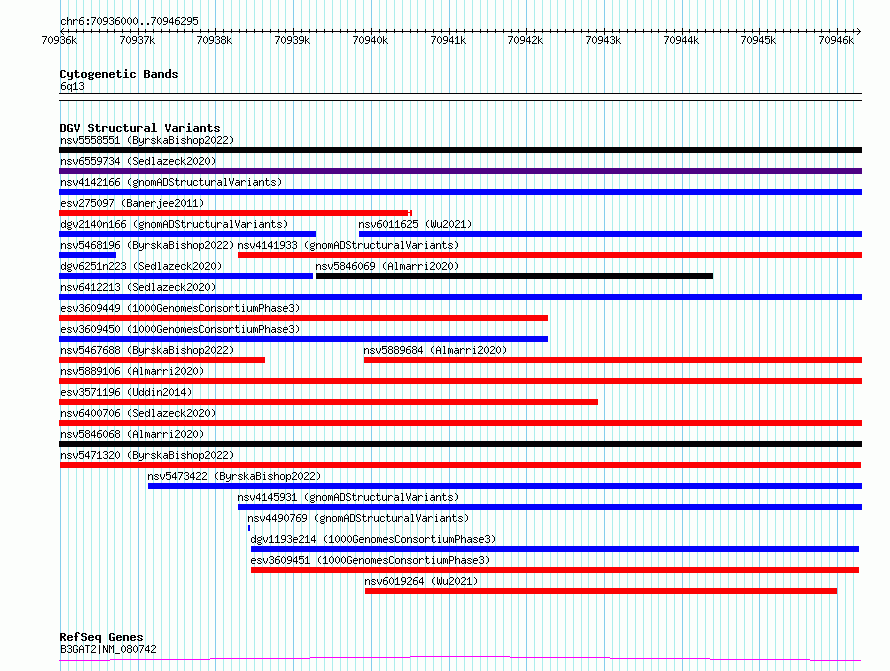Click the tiny blue nsv4490769 marker

(249, 528)
